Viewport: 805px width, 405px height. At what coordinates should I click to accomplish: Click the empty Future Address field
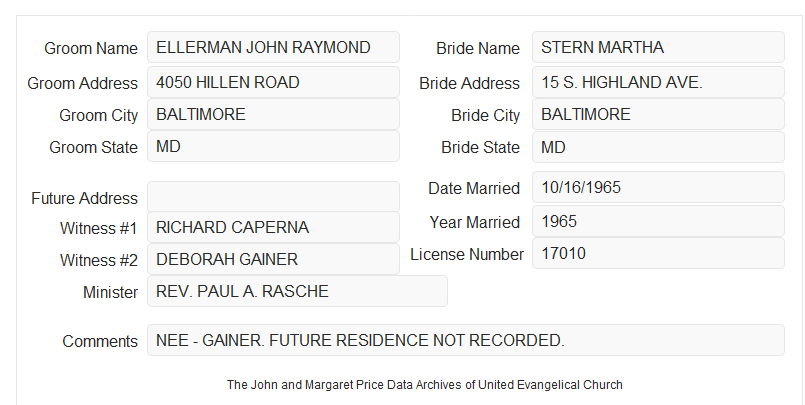tap(273, 197)
